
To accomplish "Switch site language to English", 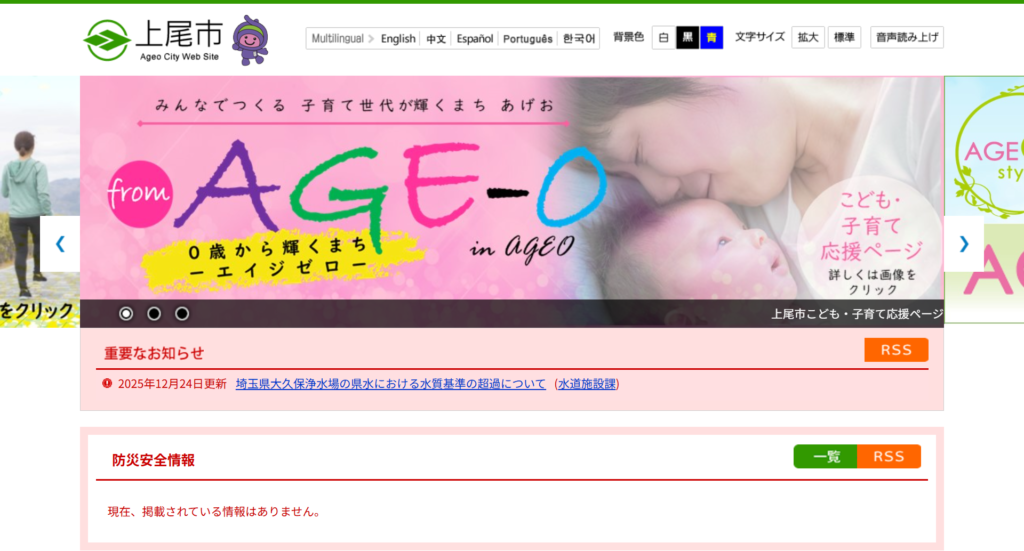I will 398,39.
